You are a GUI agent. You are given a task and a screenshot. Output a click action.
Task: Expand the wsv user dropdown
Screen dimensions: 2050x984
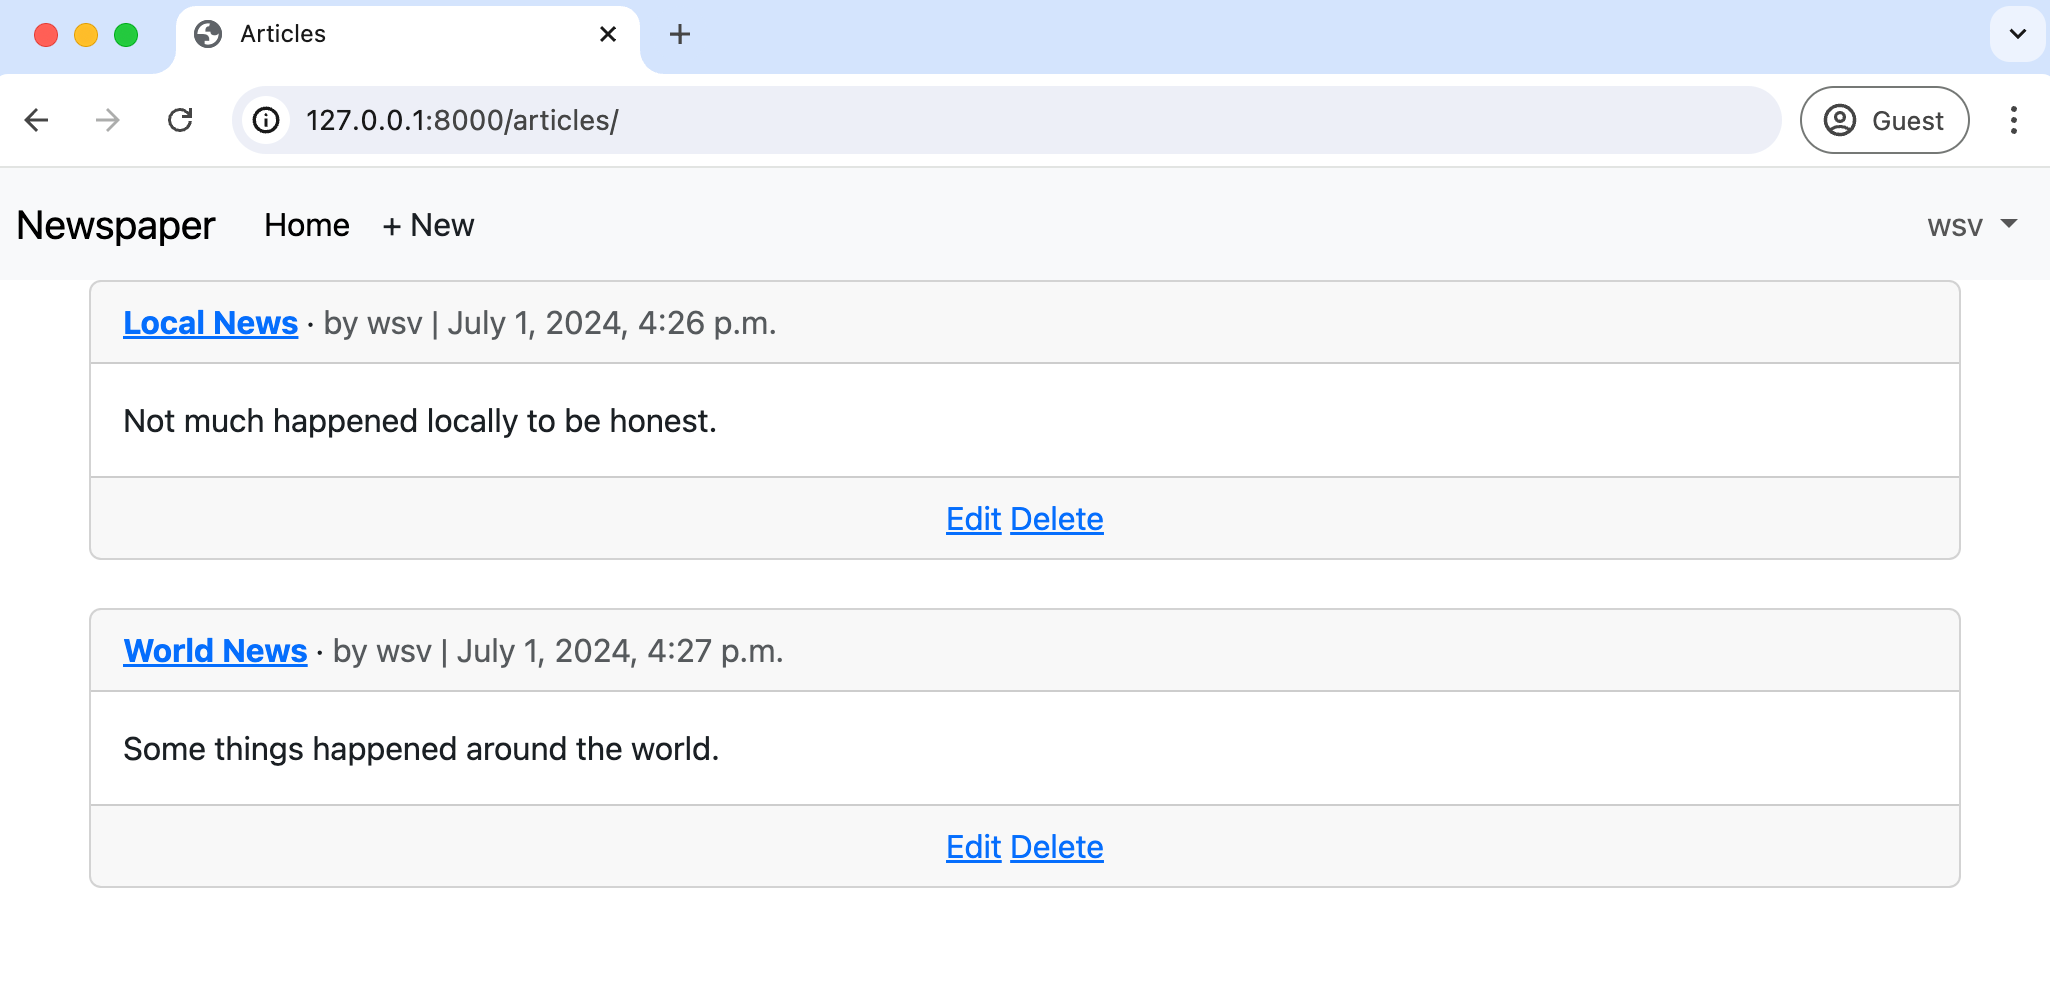click(x=1972, y=225)
